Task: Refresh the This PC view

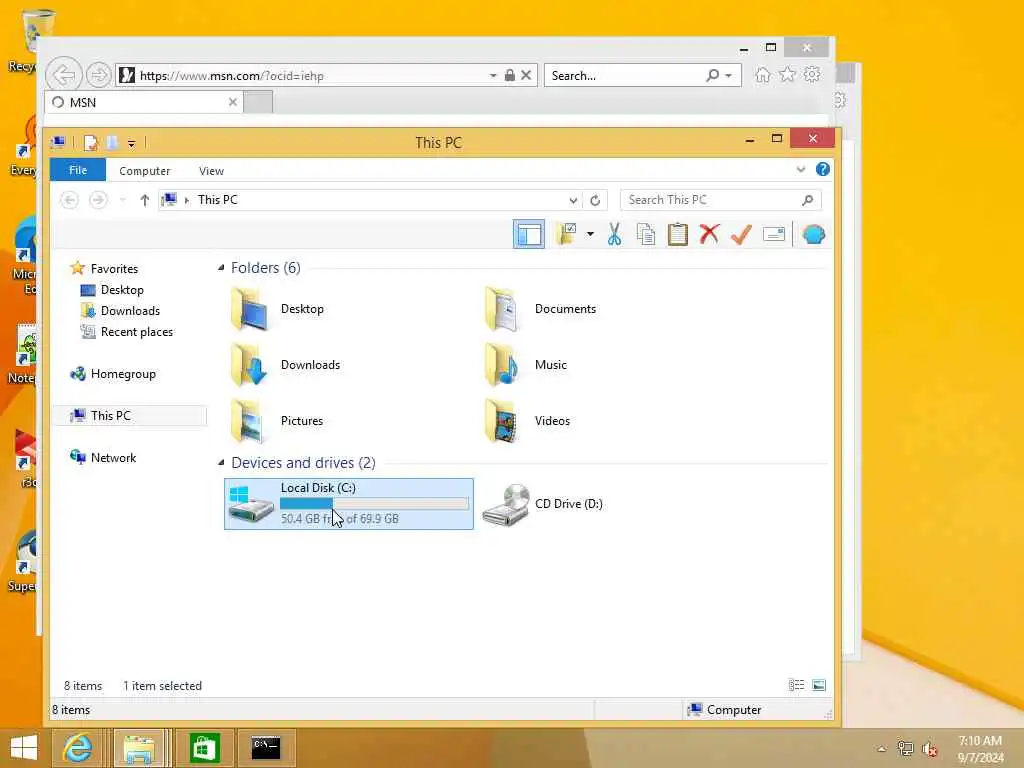Action: [x=595, y=200]
